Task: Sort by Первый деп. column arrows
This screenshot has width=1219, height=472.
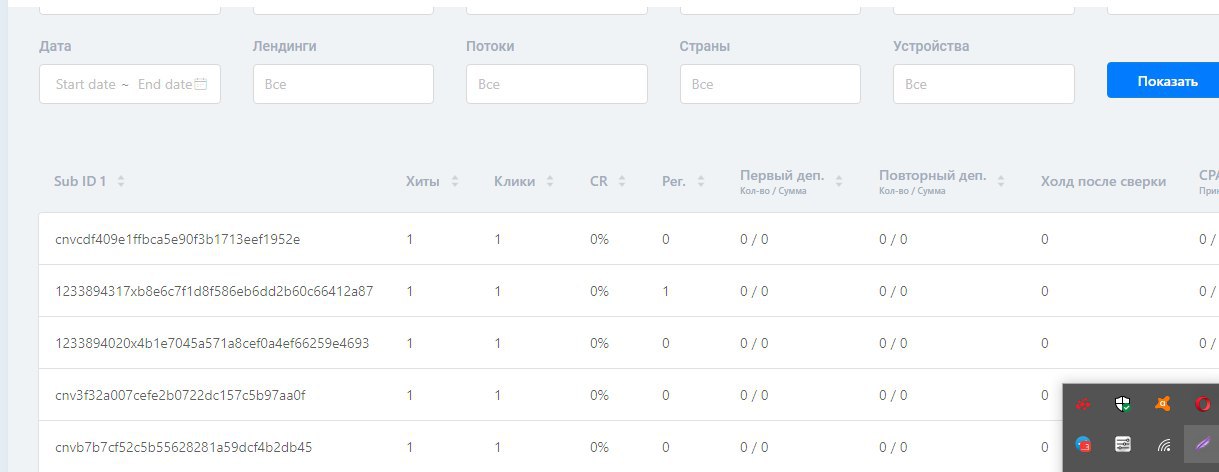Action: pos(839,182)
